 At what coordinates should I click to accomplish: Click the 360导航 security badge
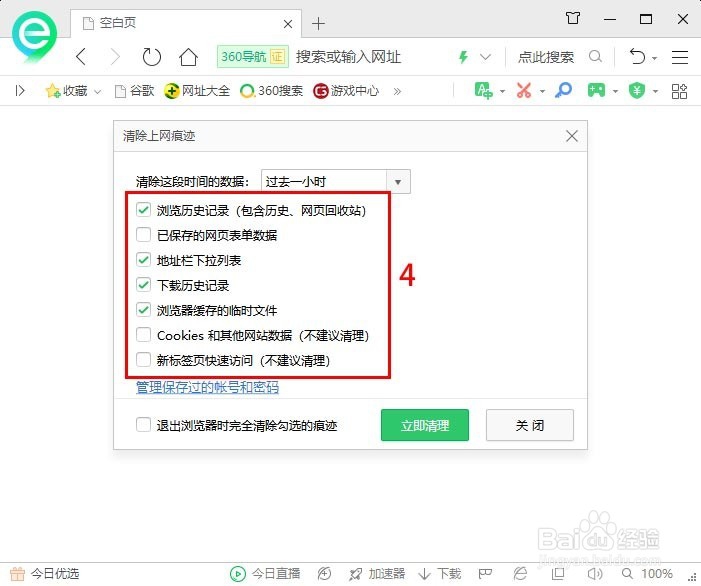(x=253, y=57)
